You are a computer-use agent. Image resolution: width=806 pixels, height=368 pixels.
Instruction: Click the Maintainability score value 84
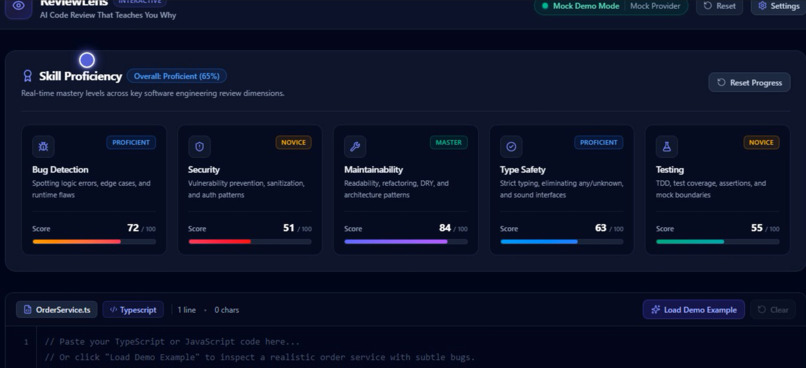click(445, 228)
